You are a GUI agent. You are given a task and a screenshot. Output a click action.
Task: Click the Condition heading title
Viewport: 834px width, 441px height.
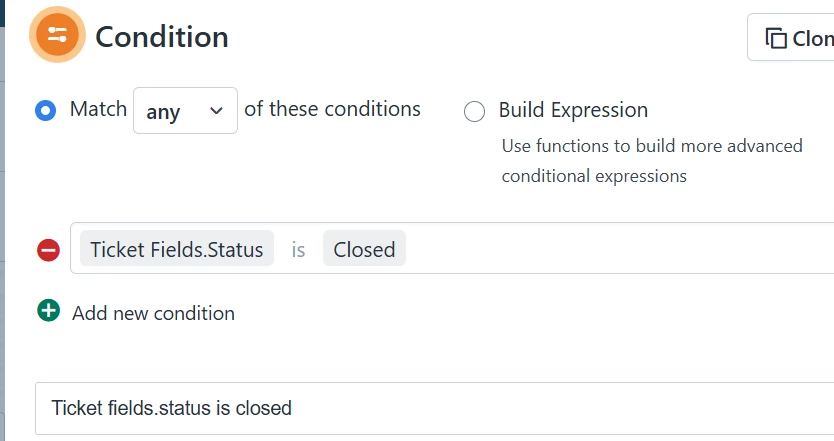coord(162,37)
